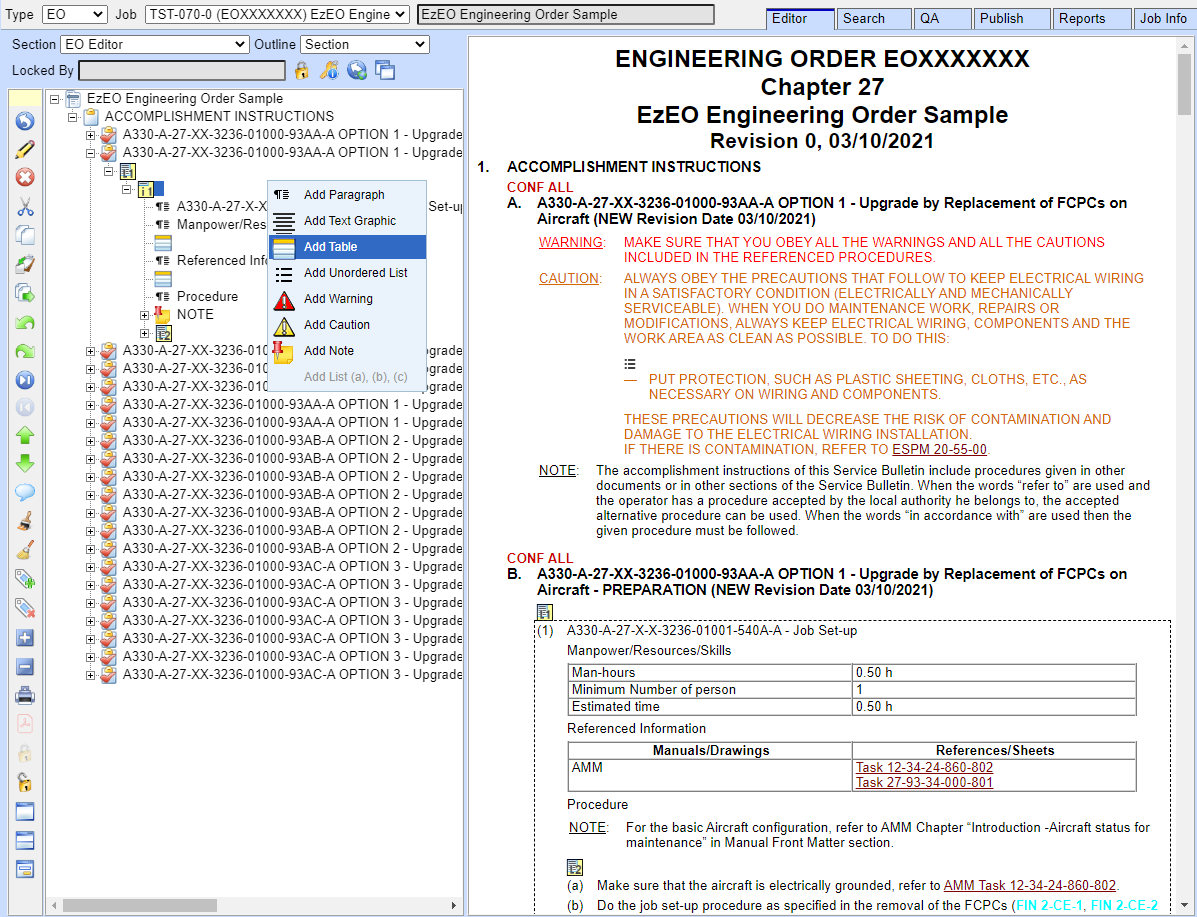Choose Add Text Graphic from context menu
Image resolution: width=1197 pixels, height=917 pixels.
click(x=347, y=221)
